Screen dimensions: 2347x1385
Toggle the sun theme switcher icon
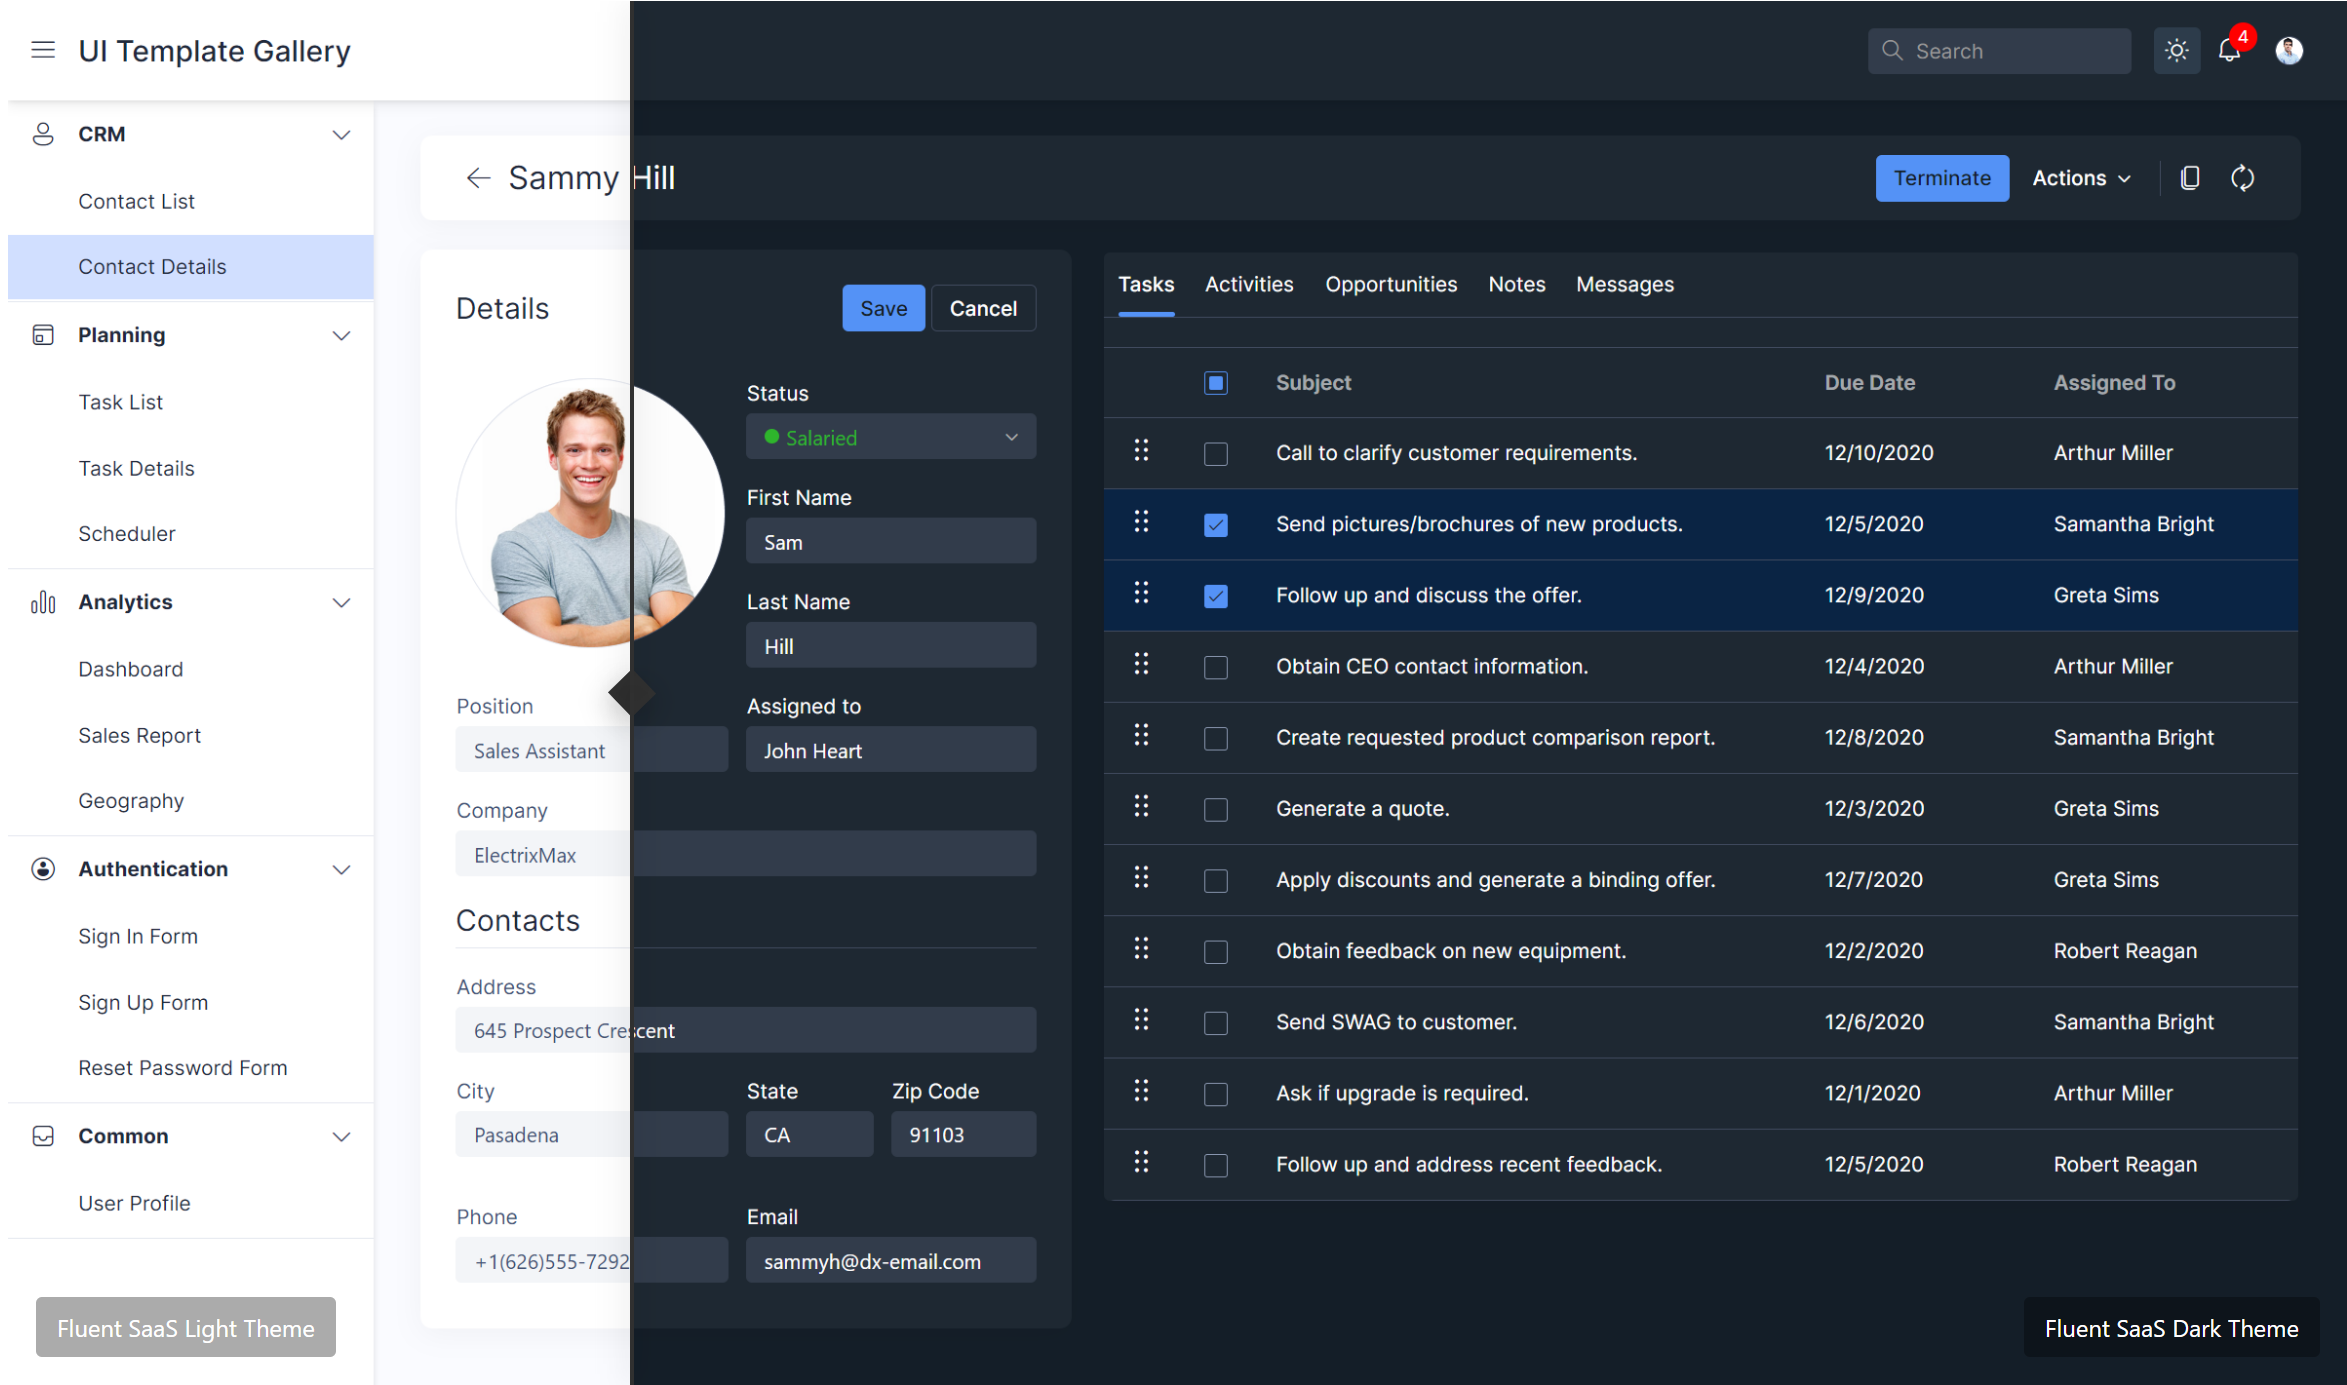(2176, 51)
